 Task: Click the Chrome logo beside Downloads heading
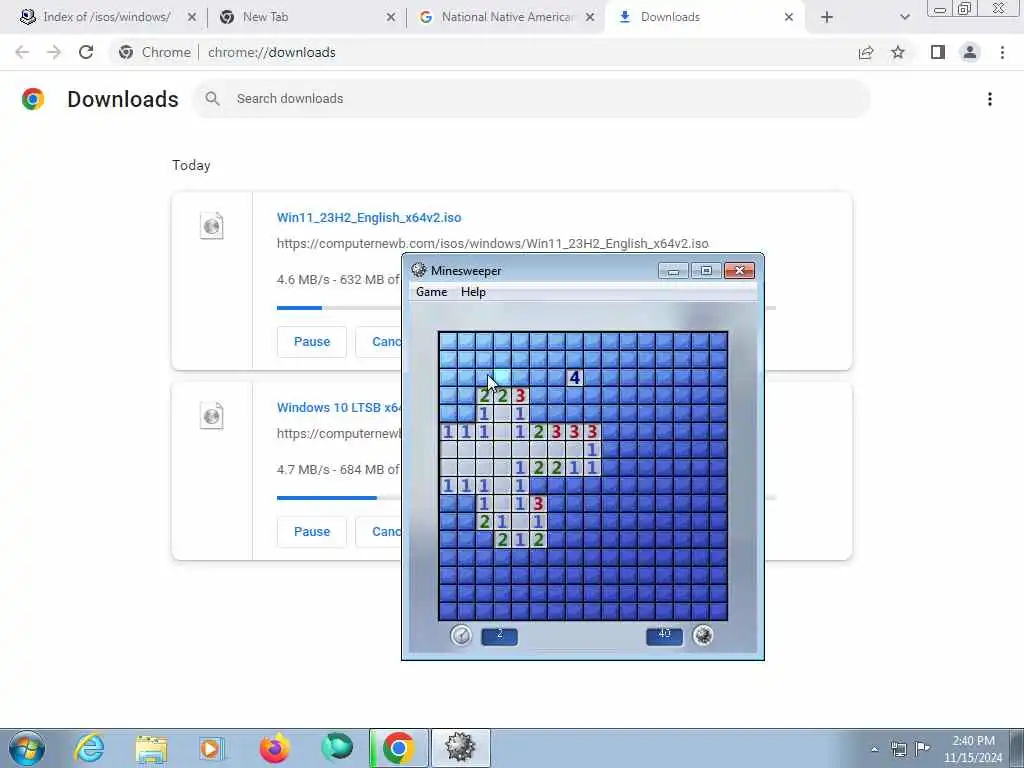[33, 99]
